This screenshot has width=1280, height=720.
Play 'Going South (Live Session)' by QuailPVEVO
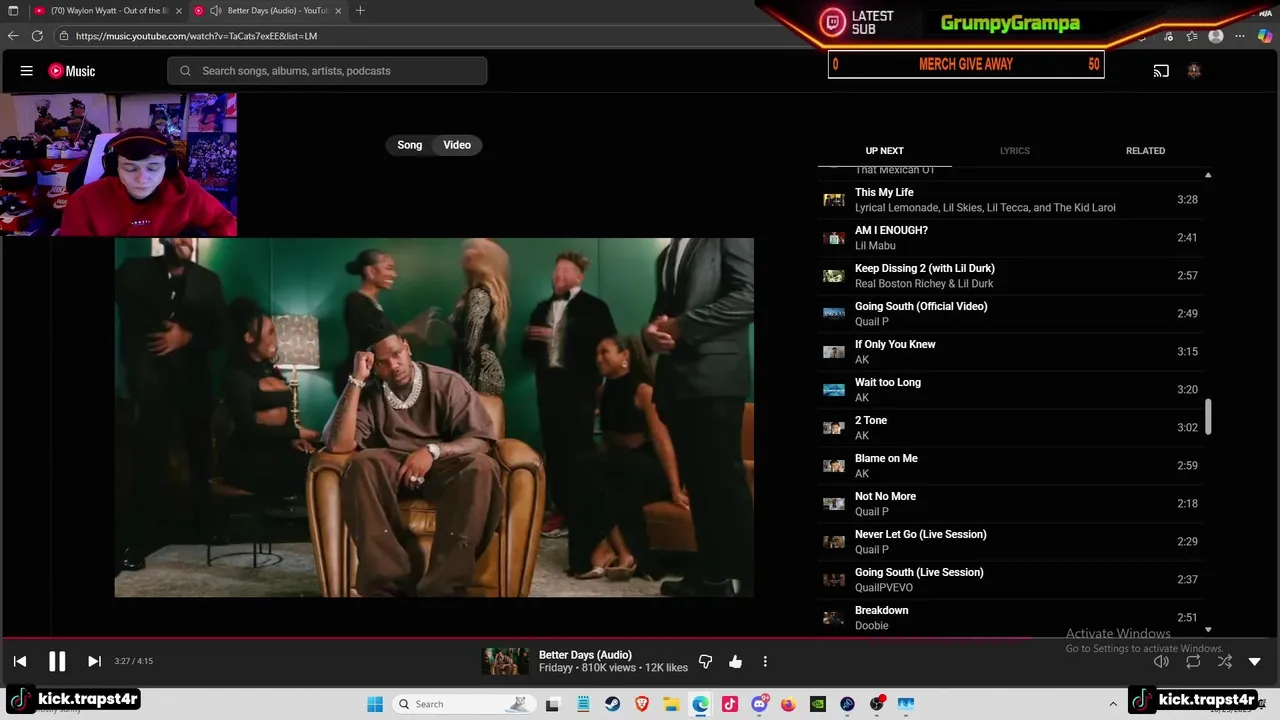(x=1010, y=580)
